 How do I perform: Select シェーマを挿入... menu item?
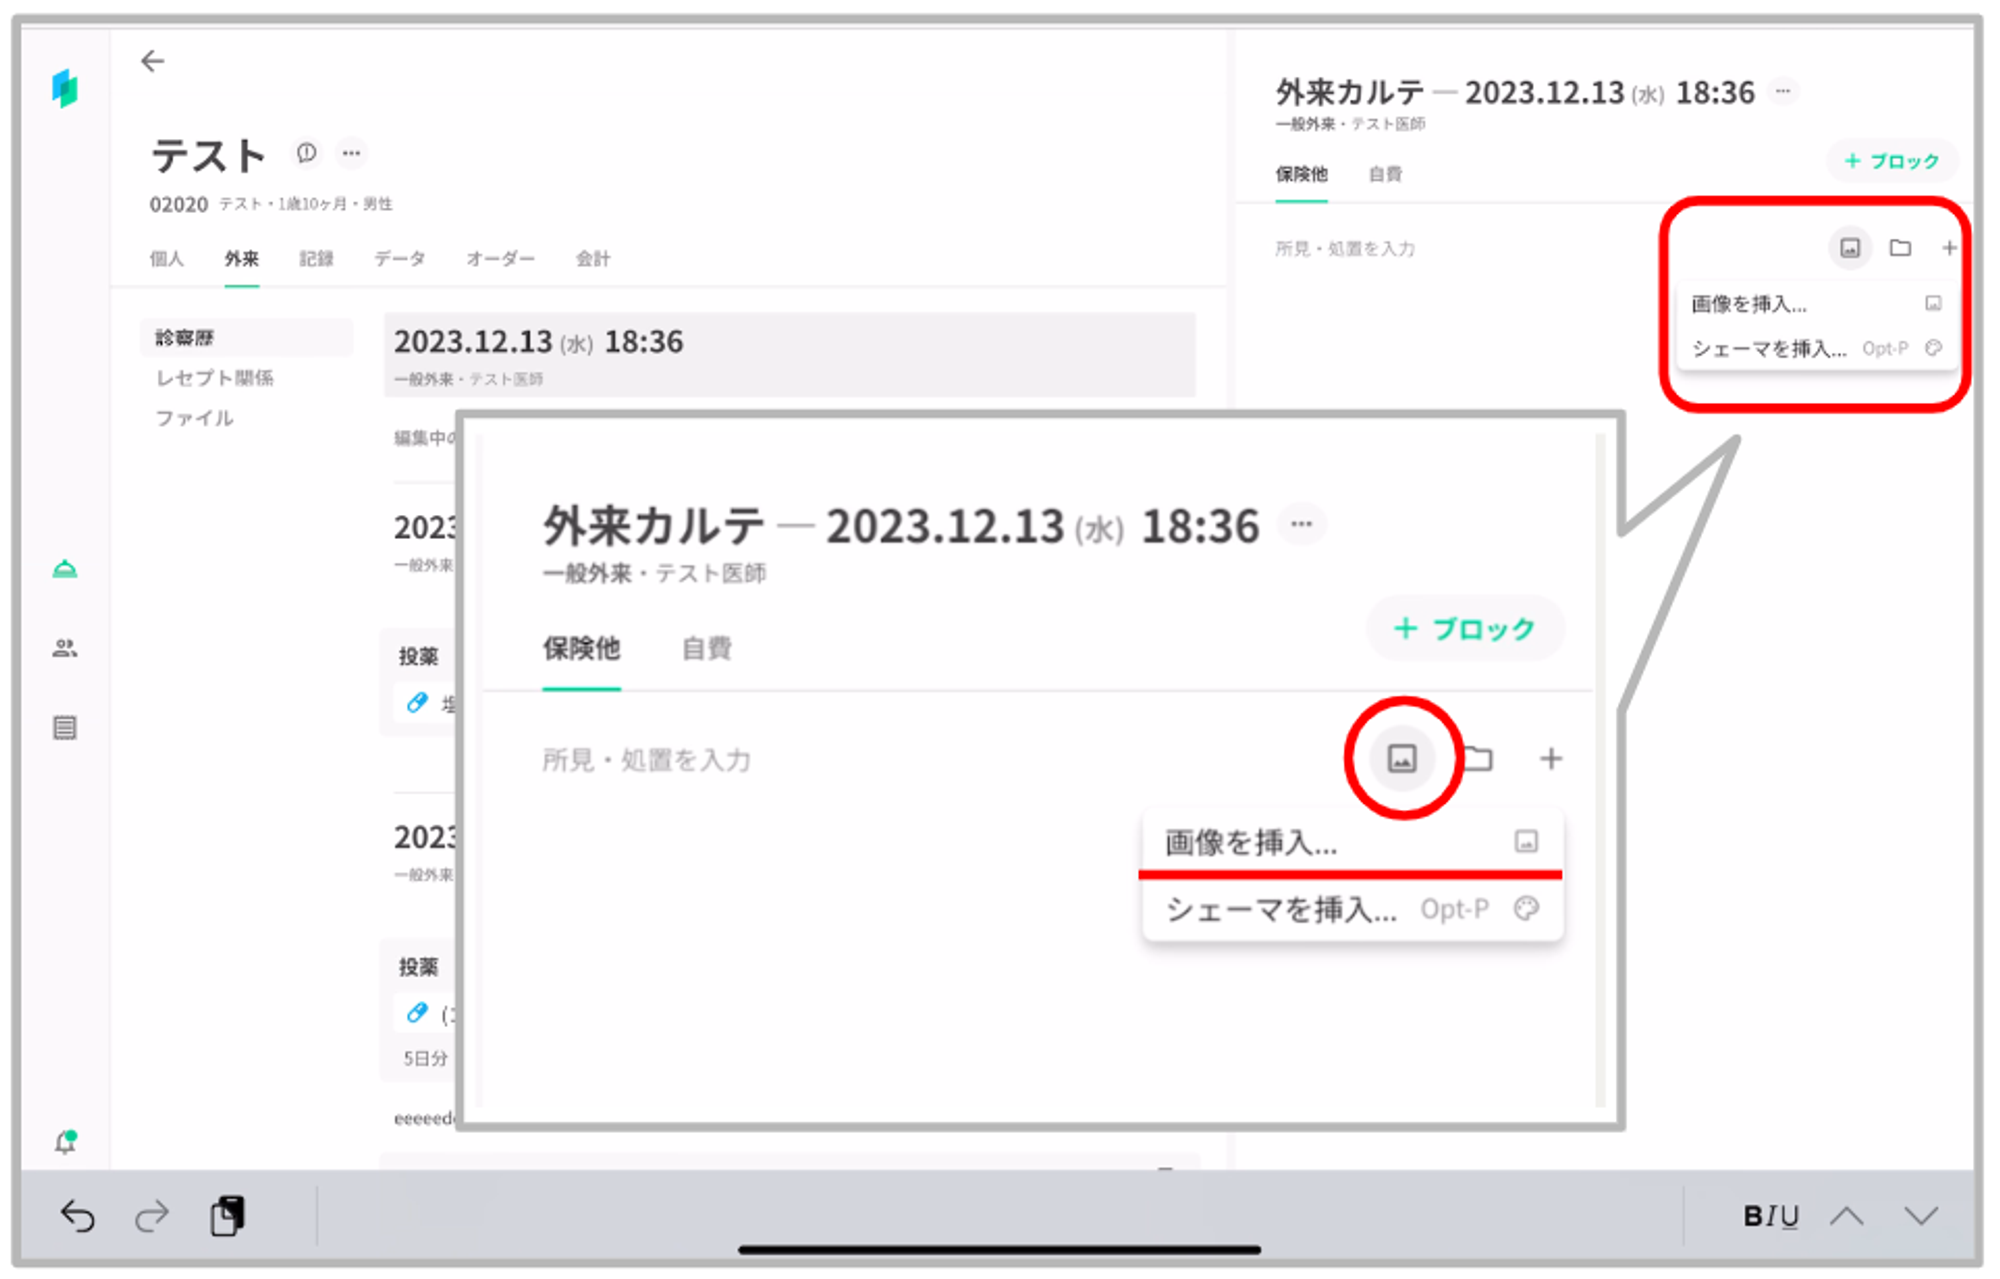pos(1768,348)
